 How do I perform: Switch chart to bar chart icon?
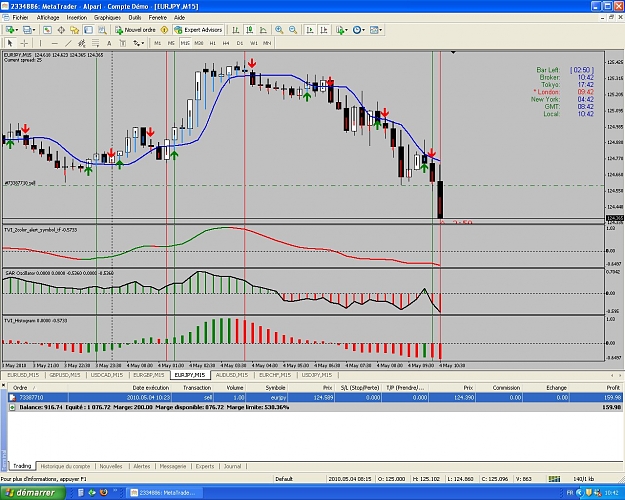(x=236, y=30)
